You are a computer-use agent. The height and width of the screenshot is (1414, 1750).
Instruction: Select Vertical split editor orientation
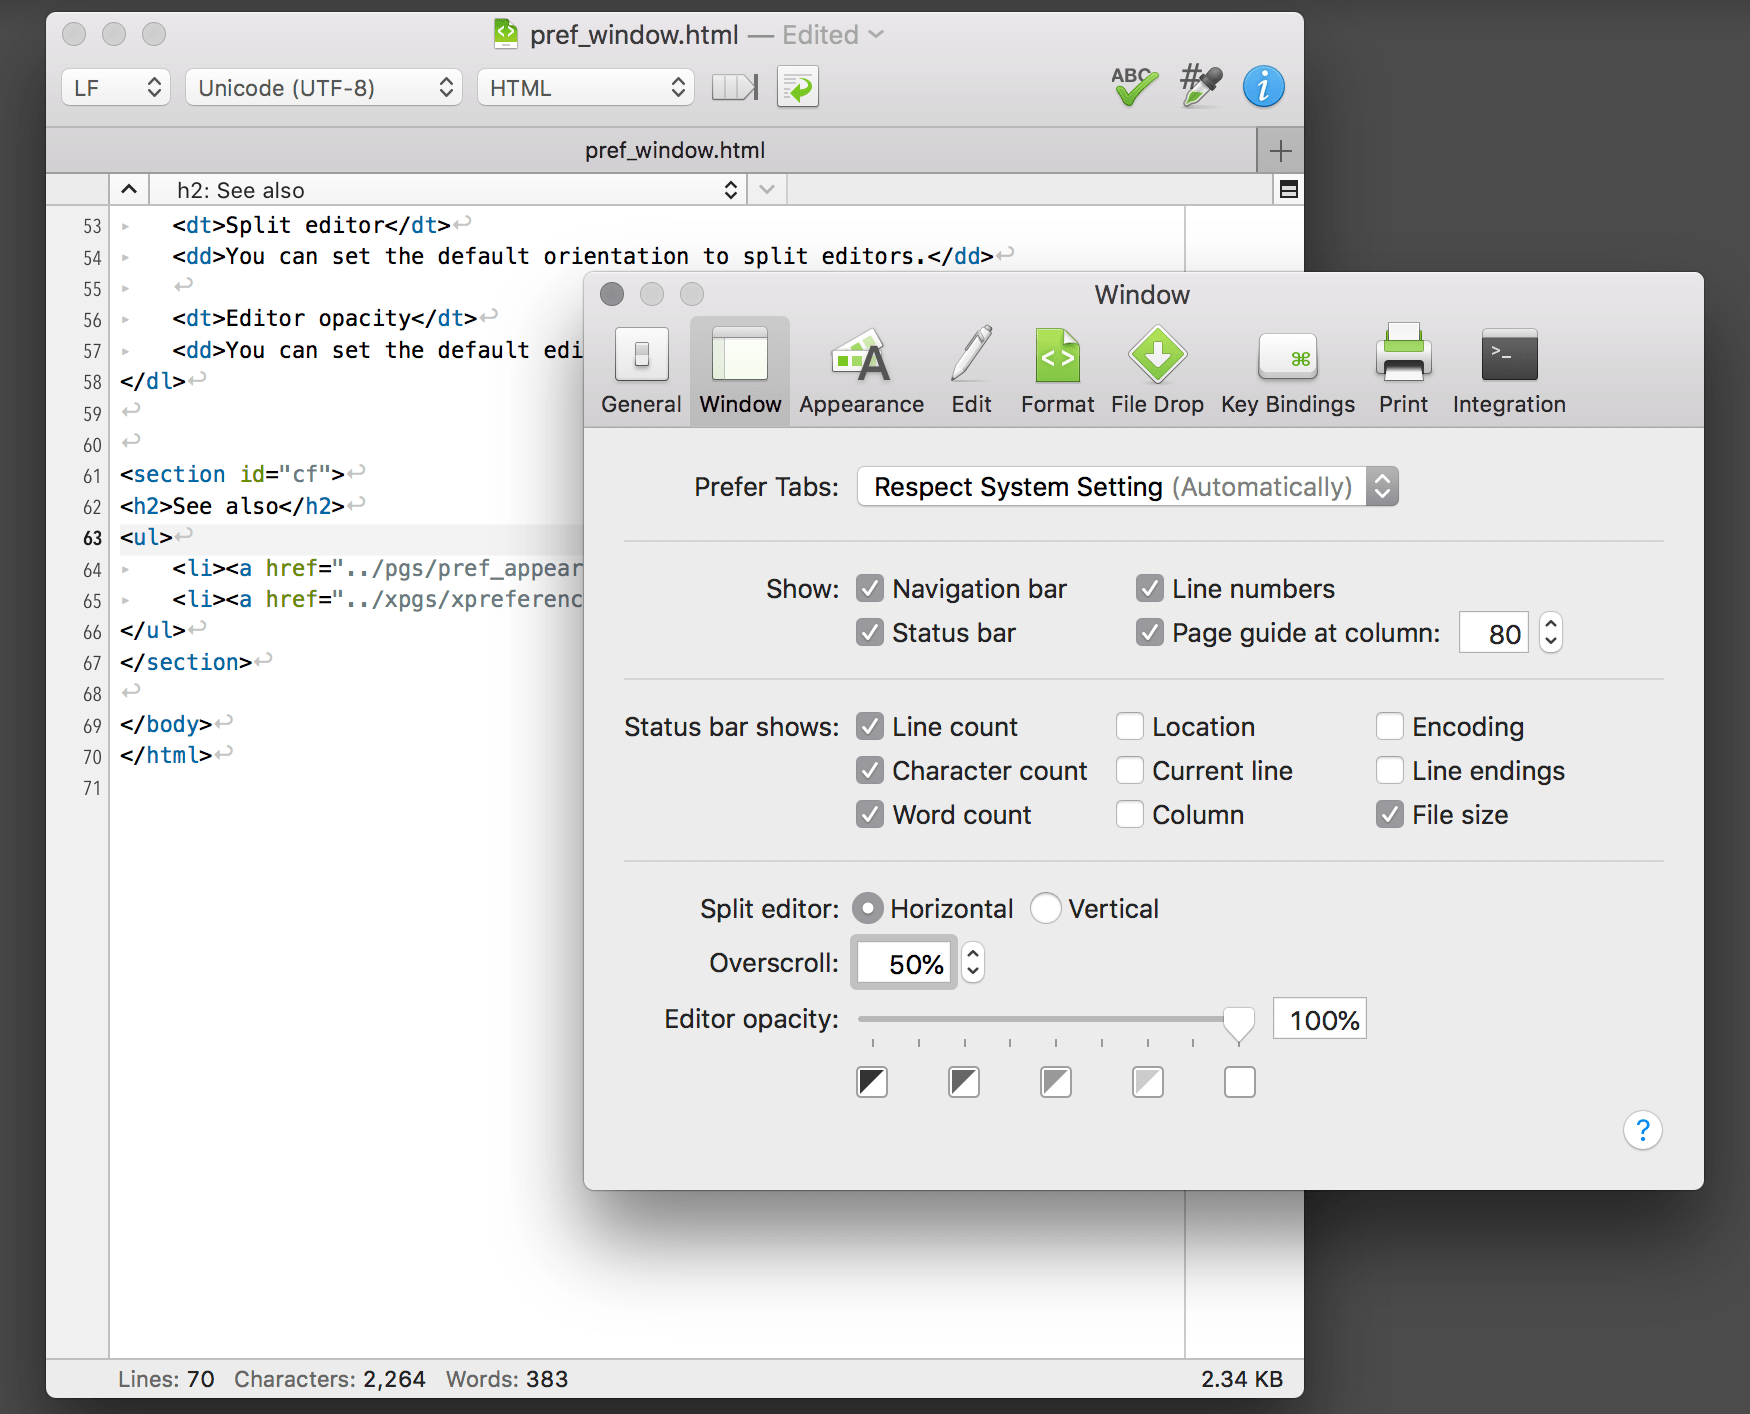(x=1046, y=908)
